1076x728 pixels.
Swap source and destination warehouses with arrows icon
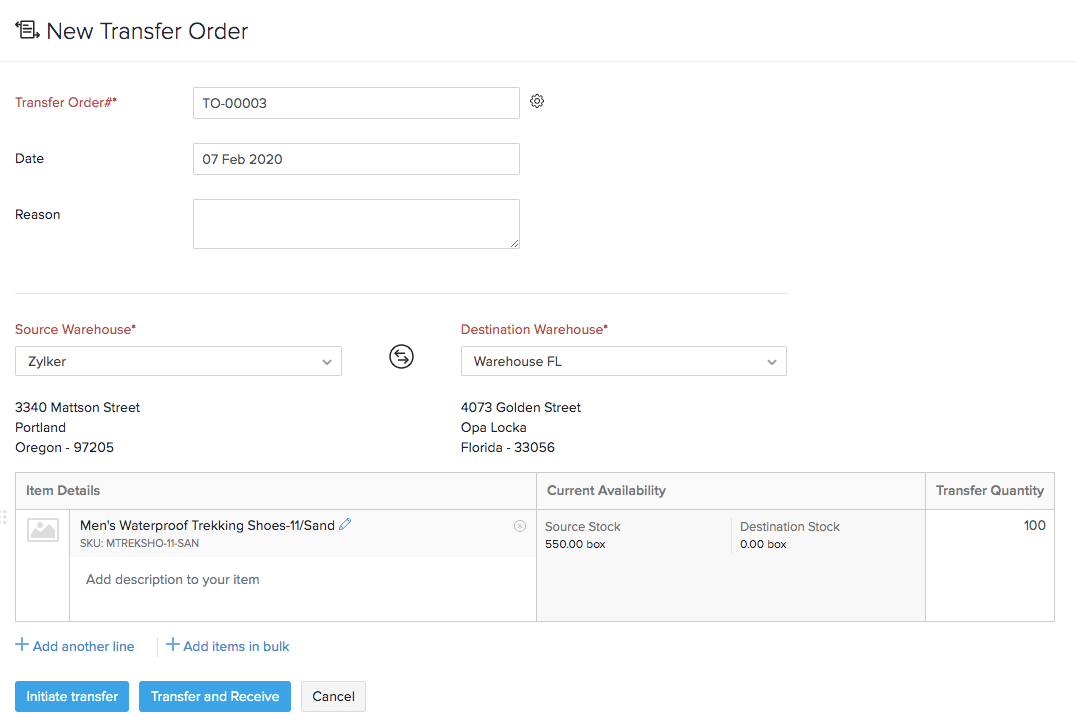[401, 356]
